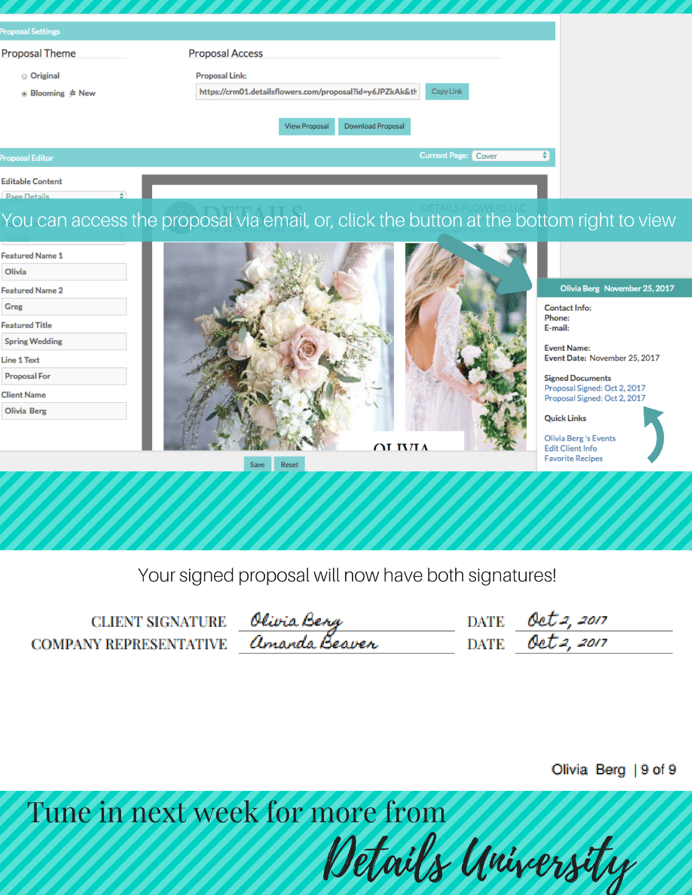Select the Blooming theme radio button
This screenshot has height=895, width=692.
(24, 94)
